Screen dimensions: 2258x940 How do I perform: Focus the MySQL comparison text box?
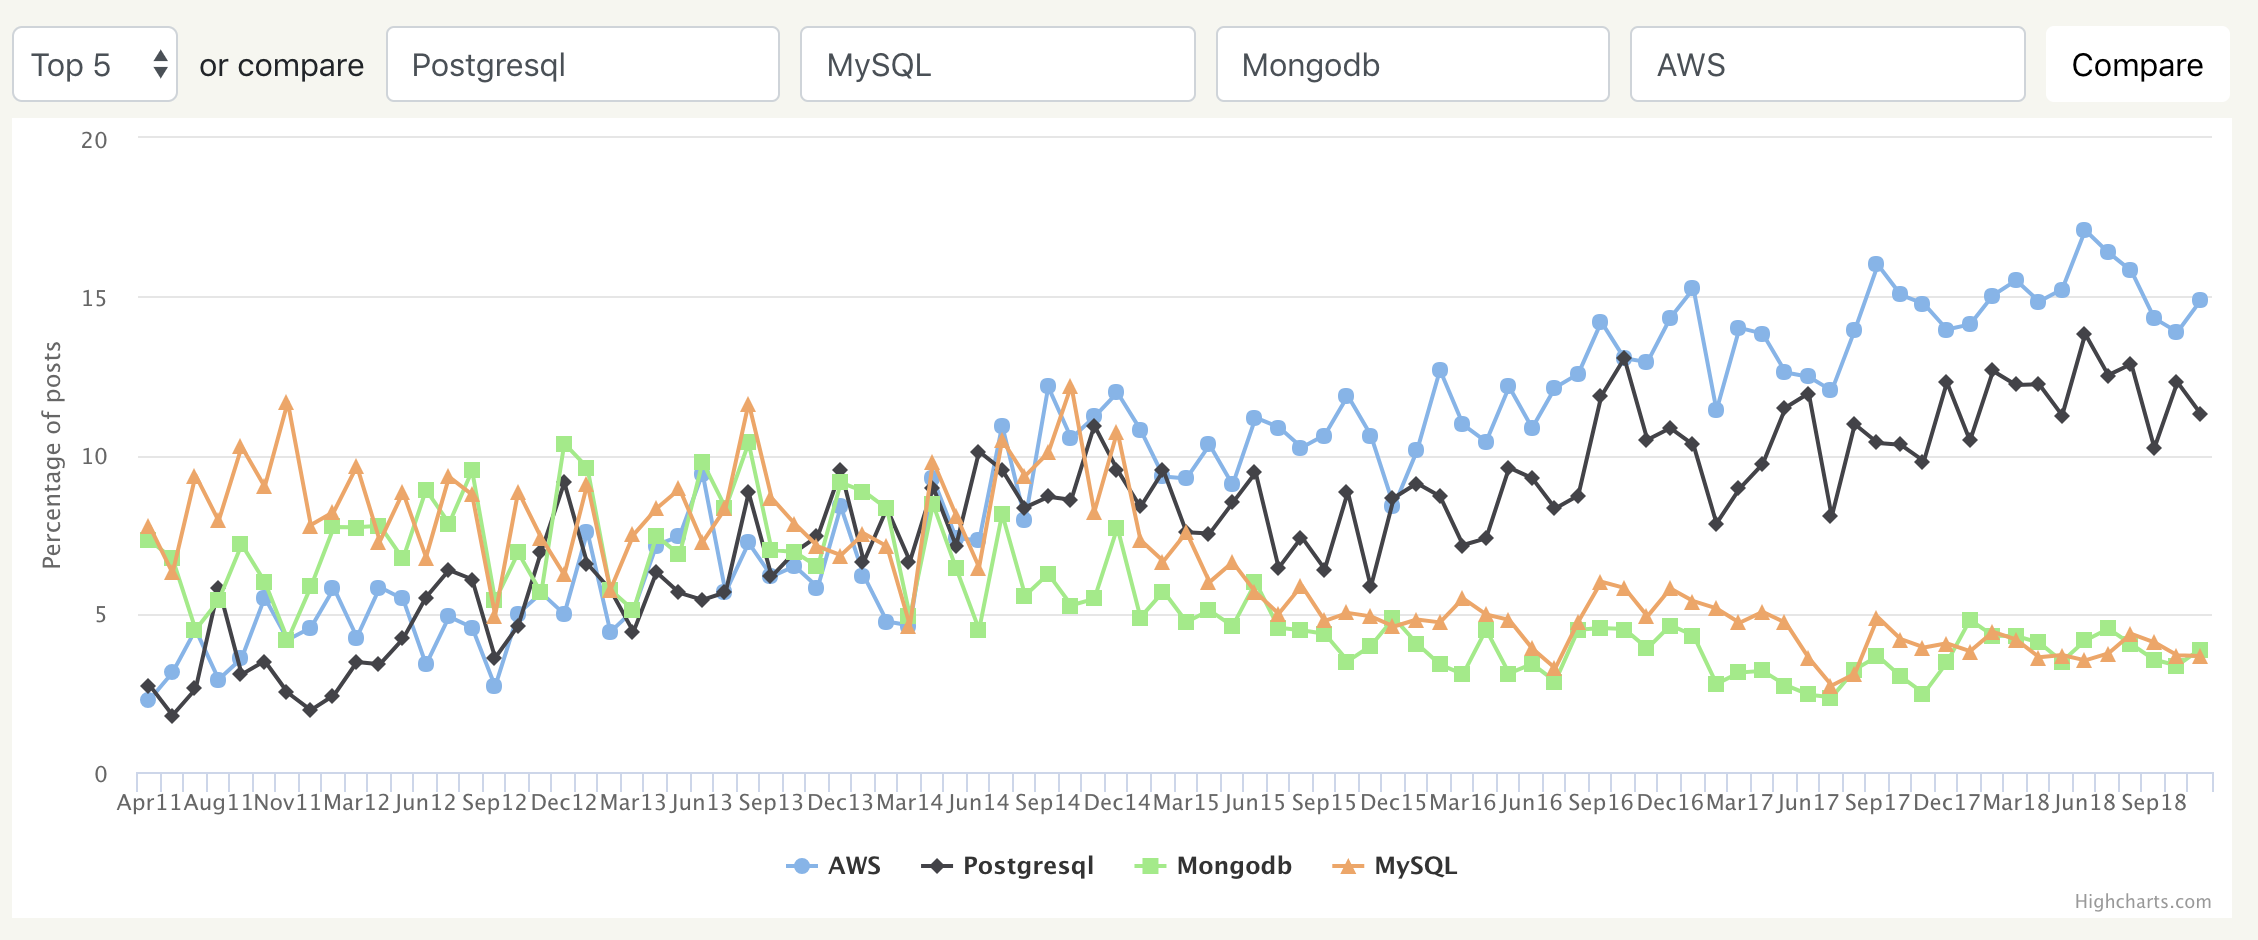[997, 65]
